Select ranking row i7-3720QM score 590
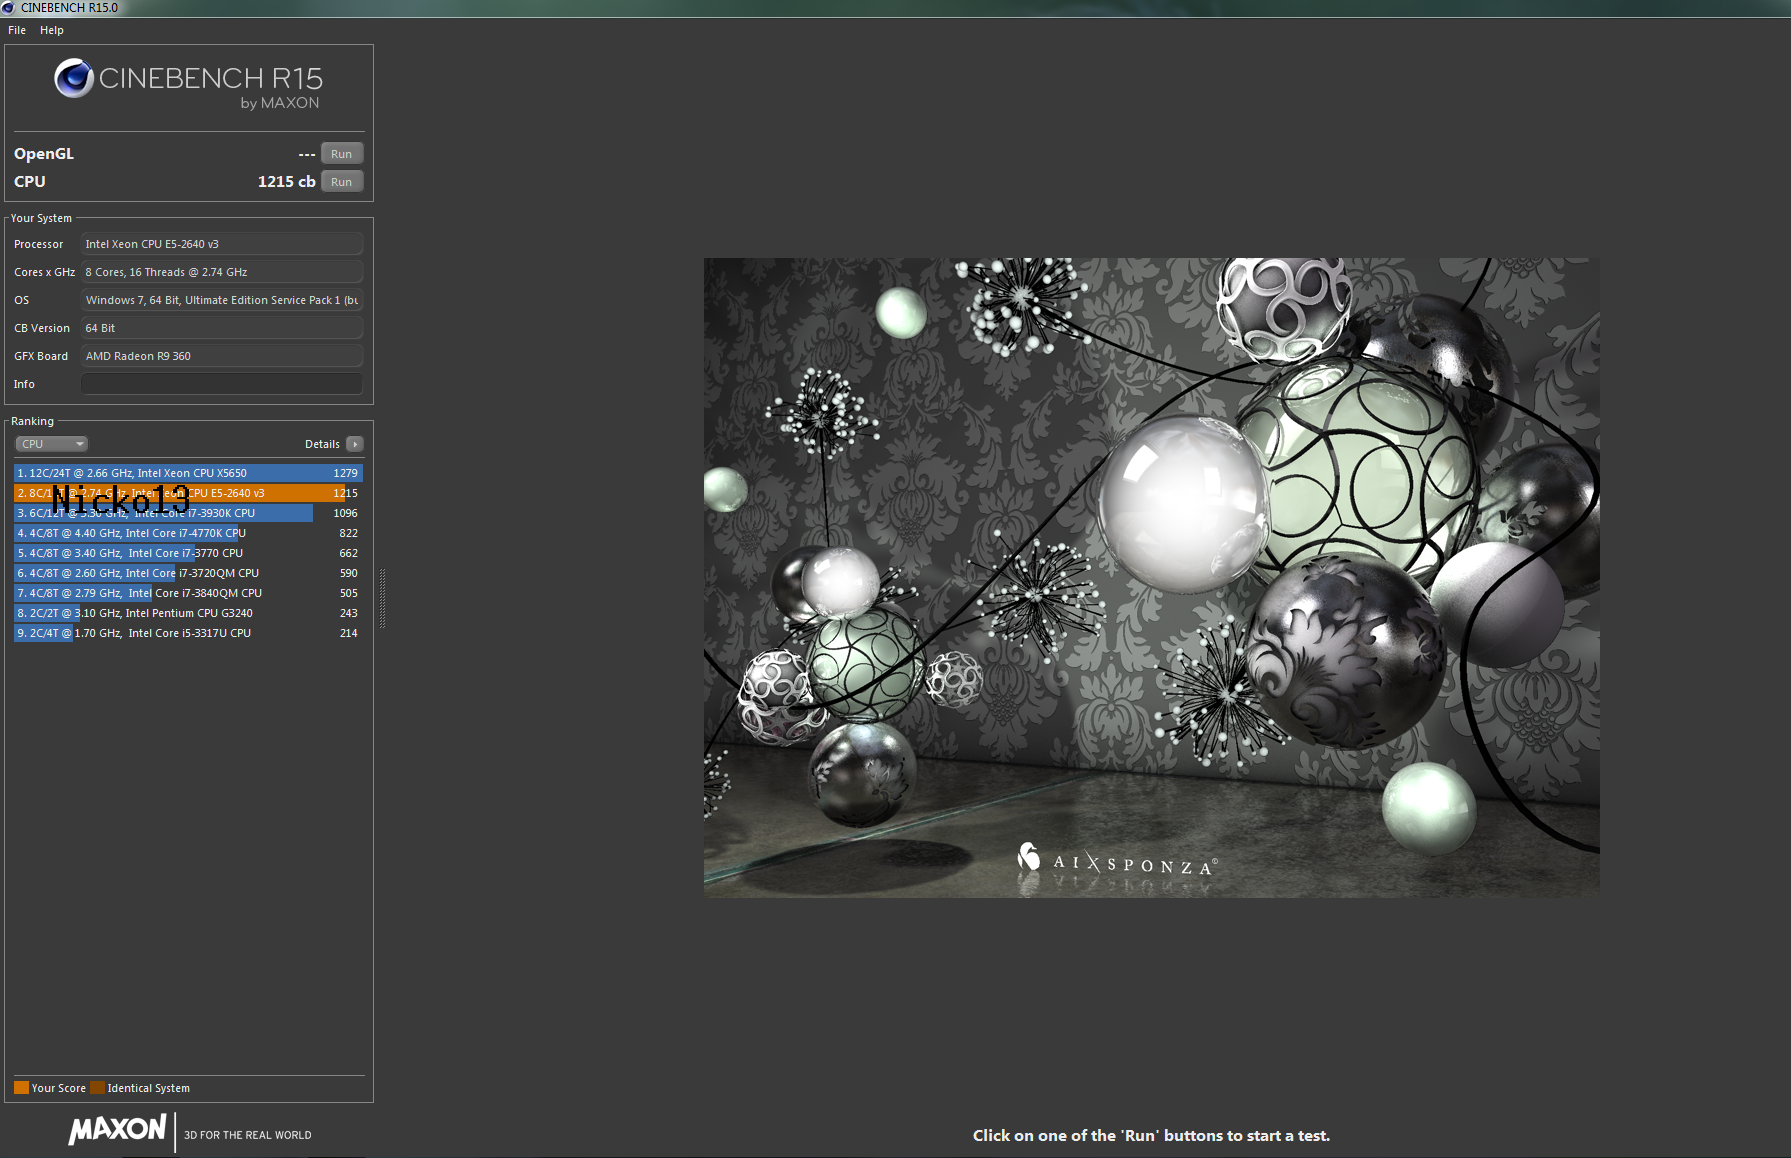Viewport: 1791px width, 1158px height. click(x=188, y=573)
